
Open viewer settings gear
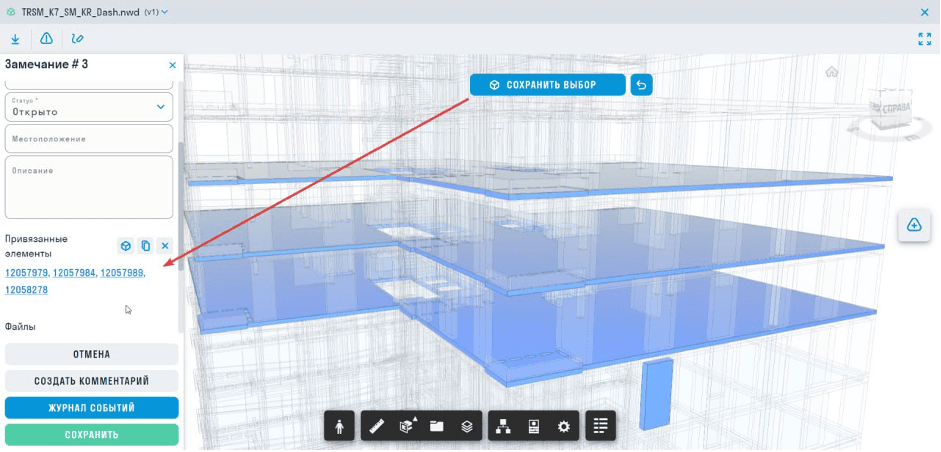(x=564, y=426)
